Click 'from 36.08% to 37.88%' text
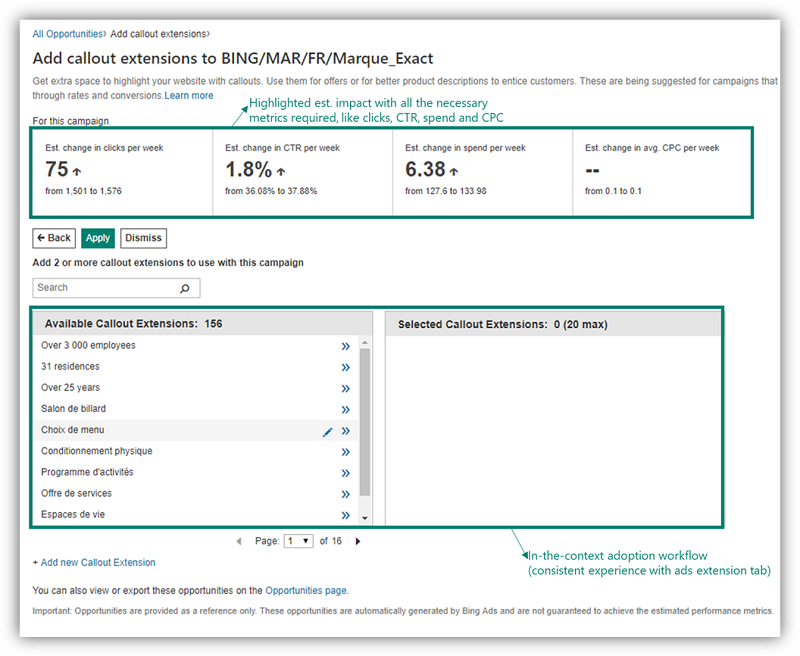Screen dimensions: 800x656 271,191
